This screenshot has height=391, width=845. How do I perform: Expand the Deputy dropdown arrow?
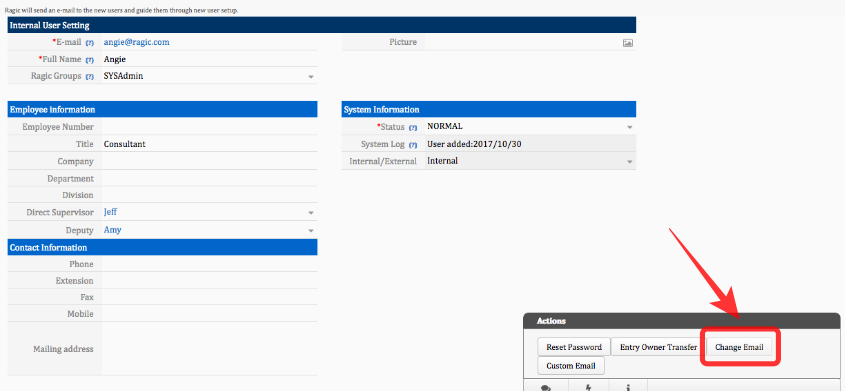pos(311,231)
